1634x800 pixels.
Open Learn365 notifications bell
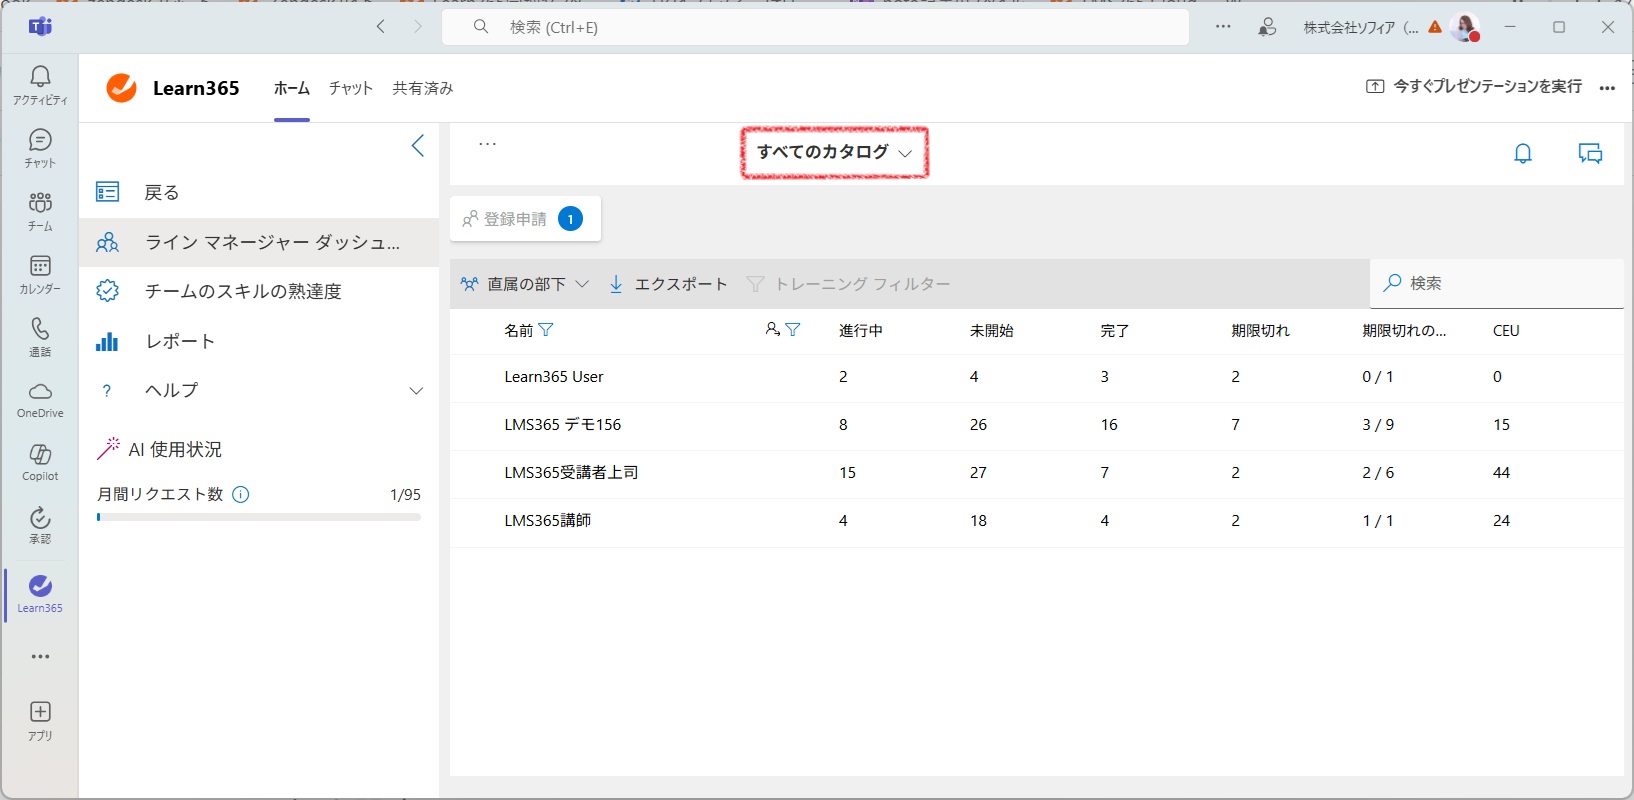[x=1523, y=153]
